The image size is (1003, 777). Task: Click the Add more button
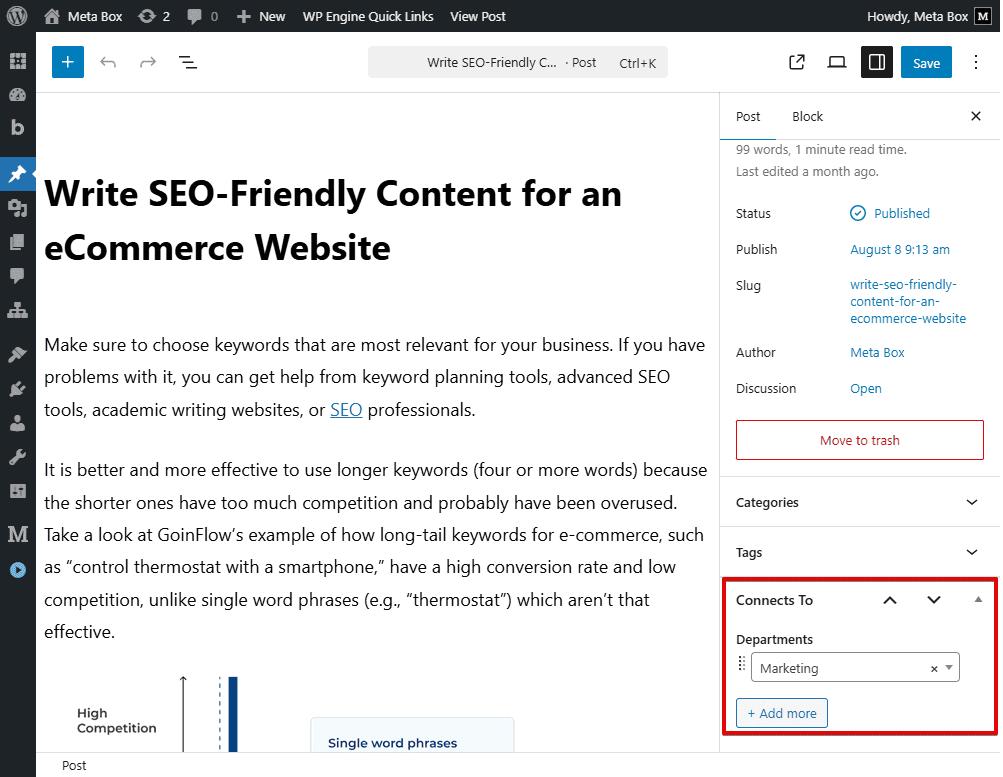(x=782, y=713)
